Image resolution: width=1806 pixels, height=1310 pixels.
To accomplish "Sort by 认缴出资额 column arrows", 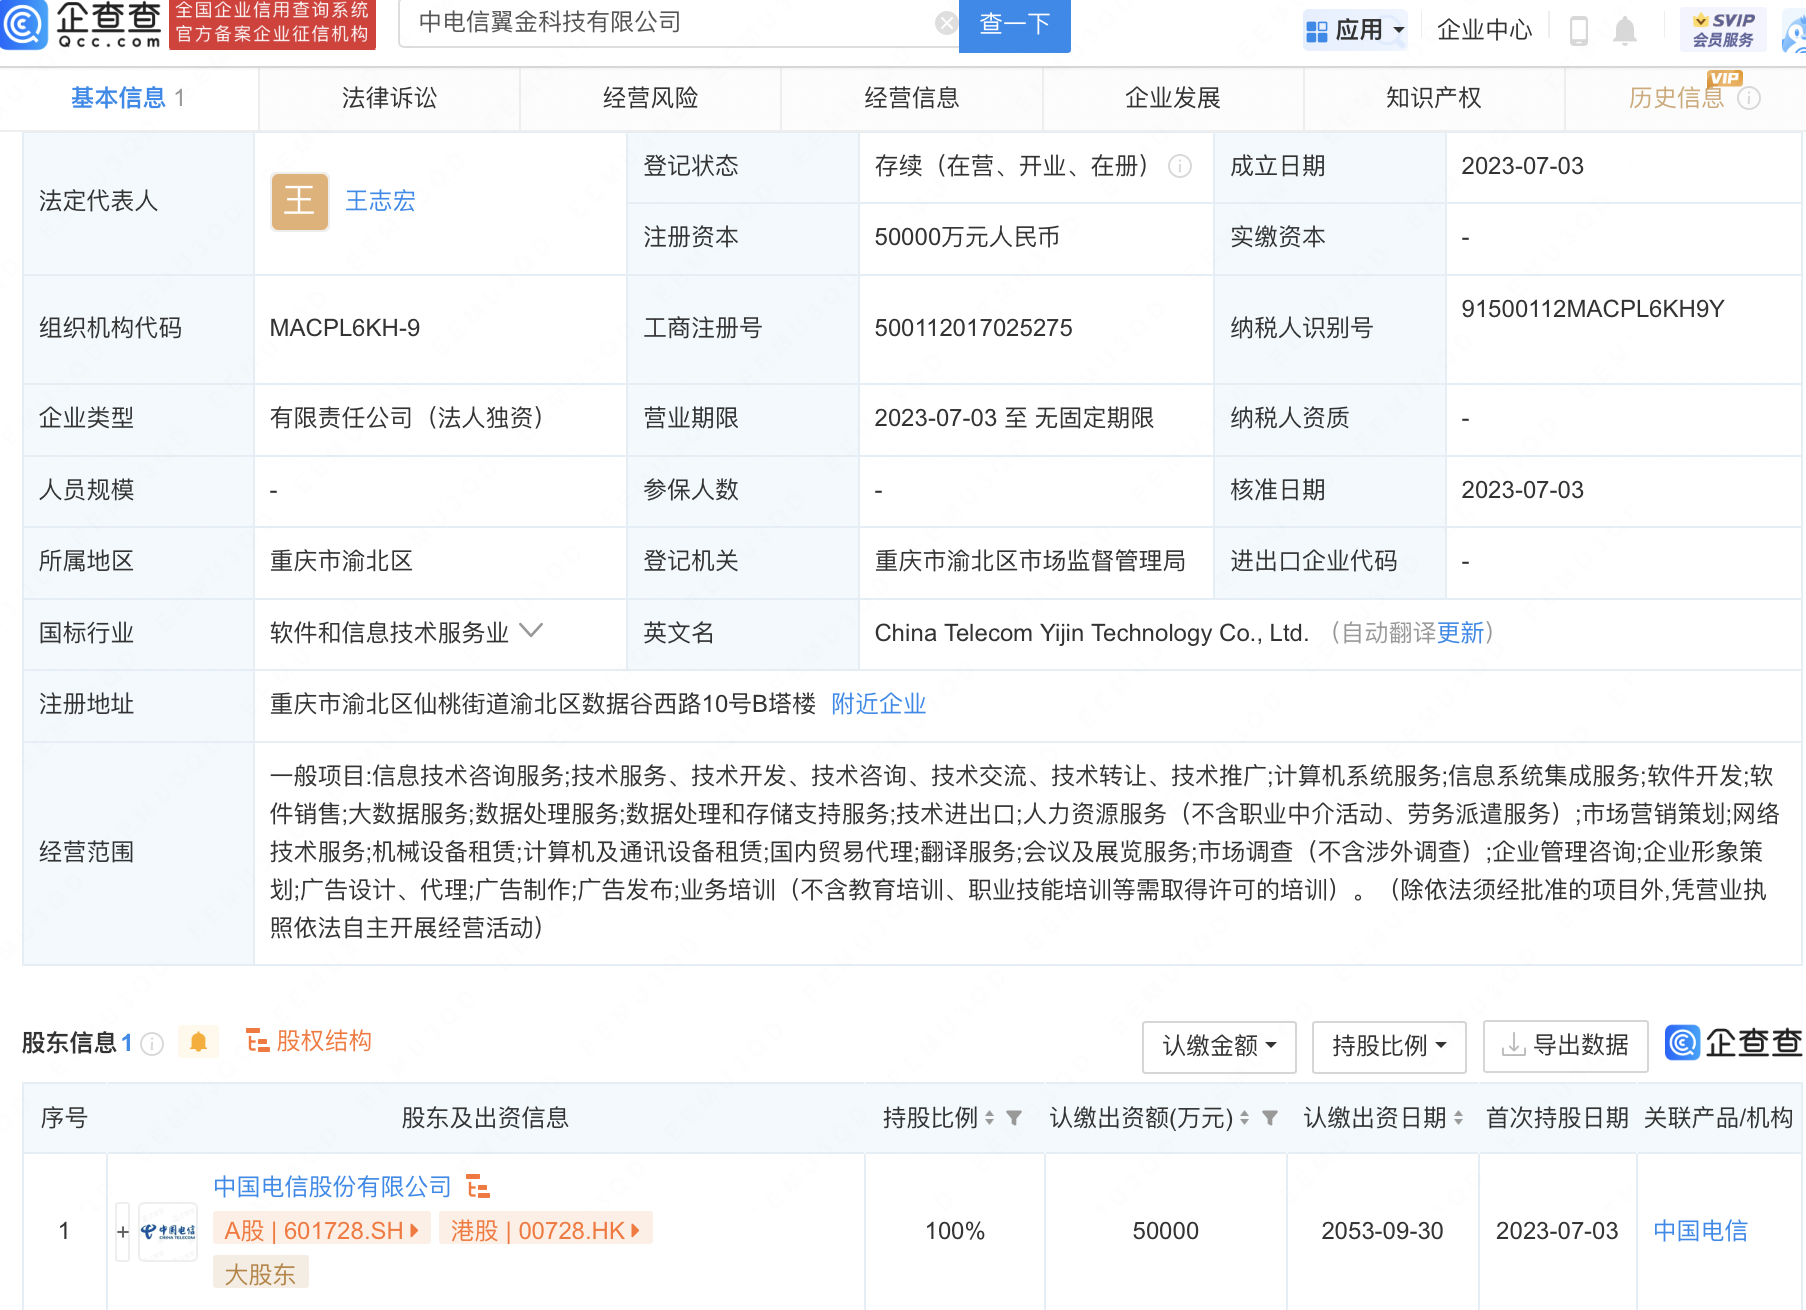I will [1244, 1118].
